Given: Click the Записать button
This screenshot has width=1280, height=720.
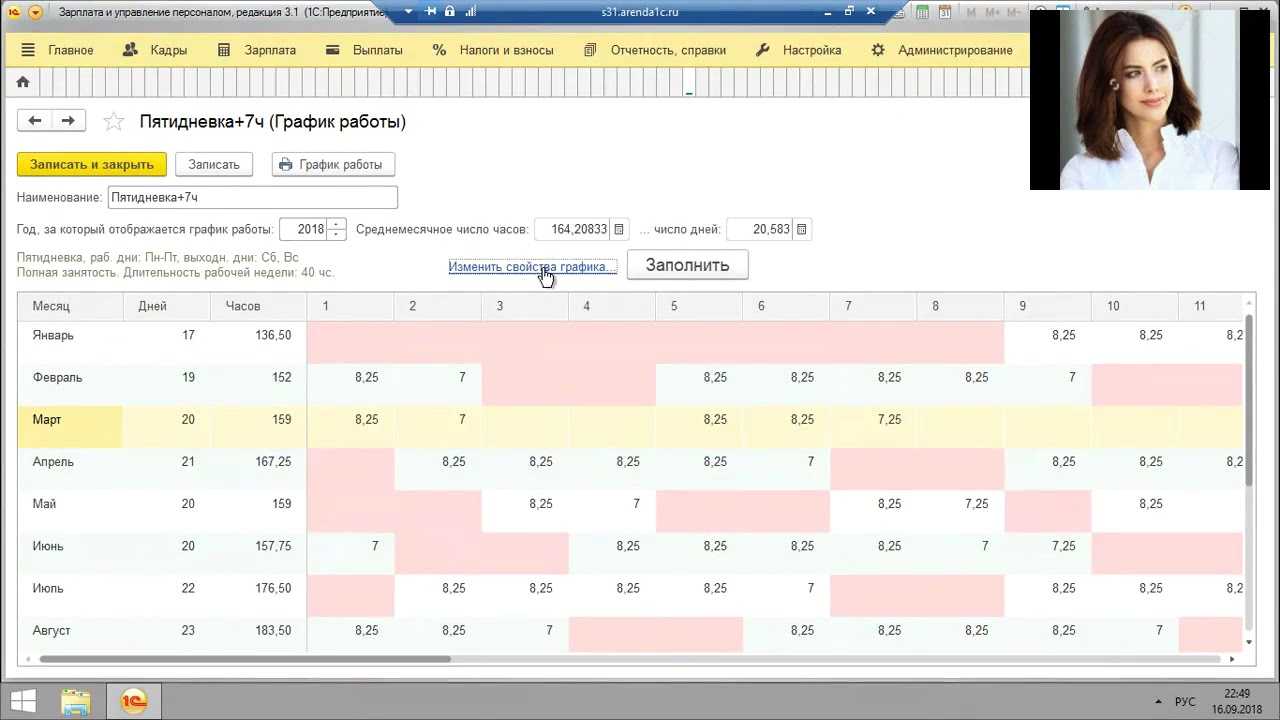Looking at the screenshot, I should pyautogui.click(x=214, y=165).
